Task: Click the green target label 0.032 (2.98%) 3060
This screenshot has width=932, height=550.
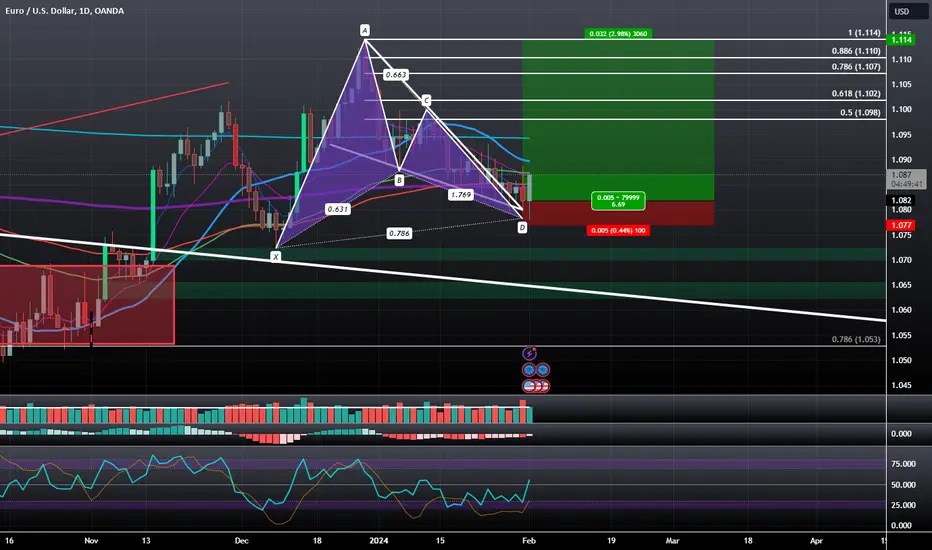Action: point(618,33)
